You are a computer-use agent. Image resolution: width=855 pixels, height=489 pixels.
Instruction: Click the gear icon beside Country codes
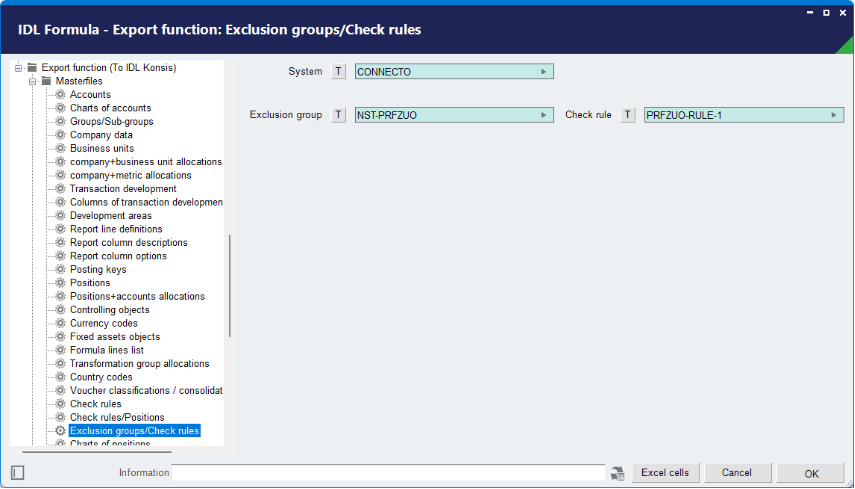click(61, 377)
